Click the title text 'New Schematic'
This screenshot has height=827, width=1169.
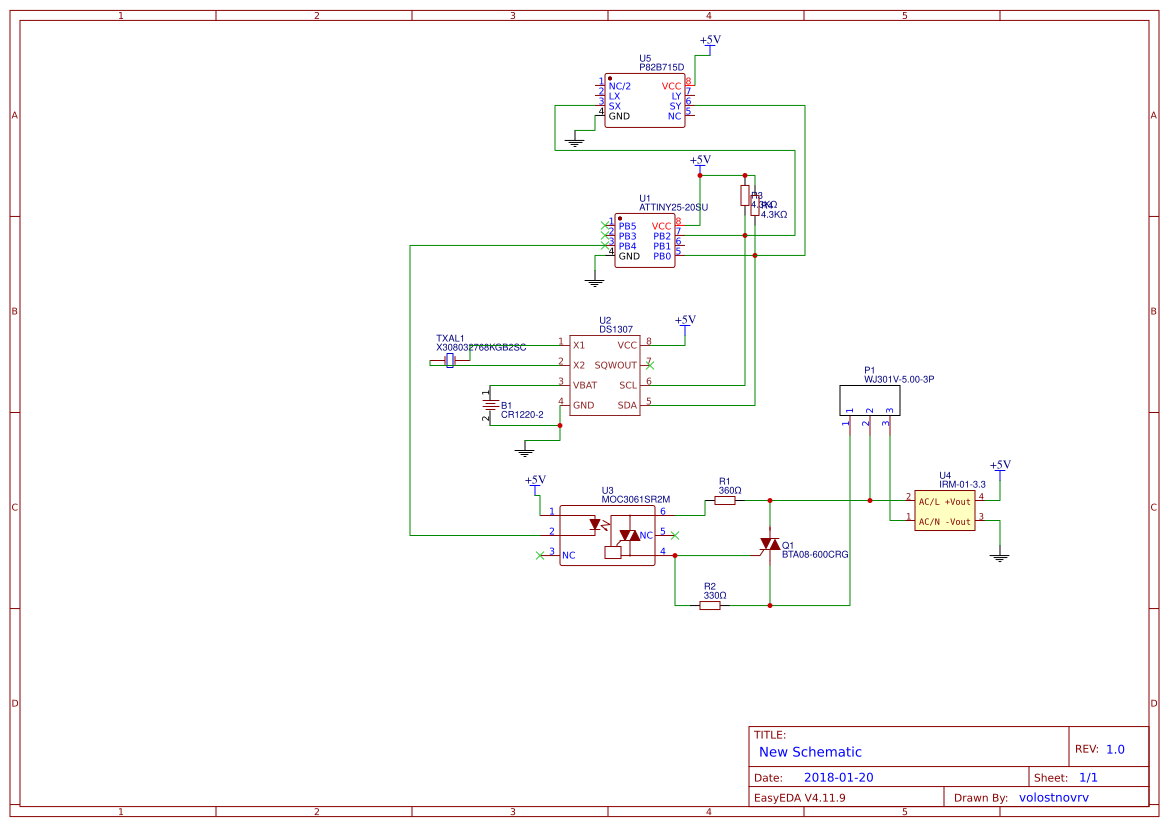click(810, 752)
